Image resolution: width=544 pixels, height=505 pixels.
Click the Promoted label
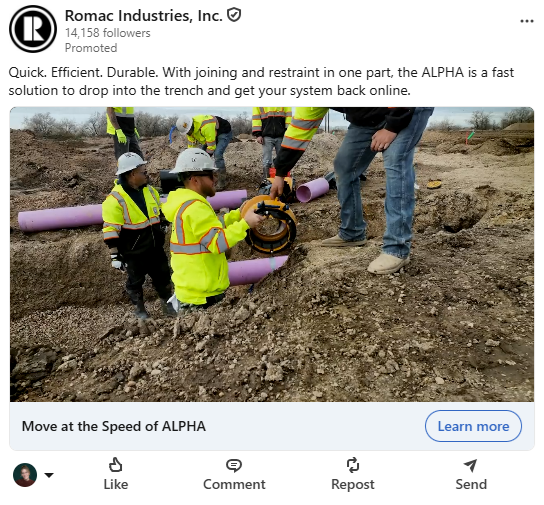91,48
